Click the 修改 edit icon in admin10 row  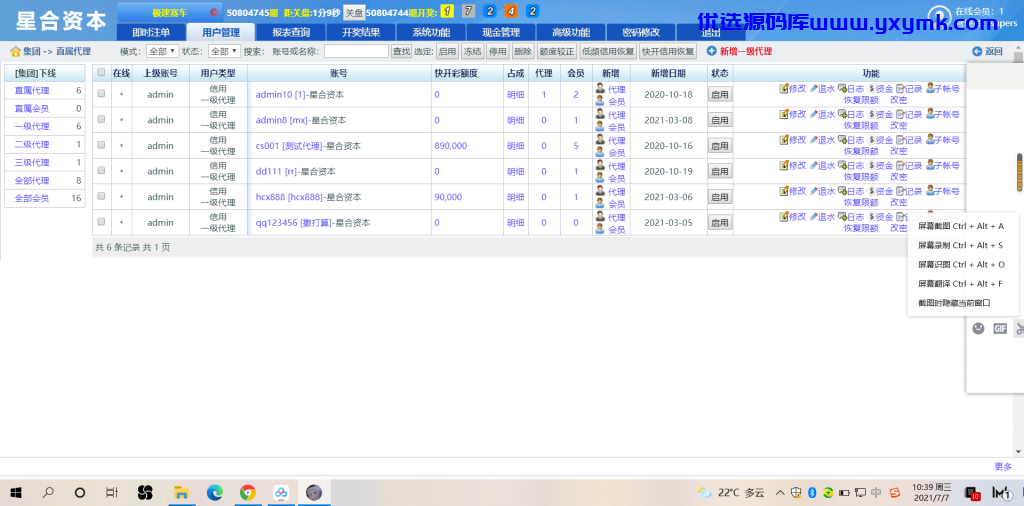tap(784, 89)
